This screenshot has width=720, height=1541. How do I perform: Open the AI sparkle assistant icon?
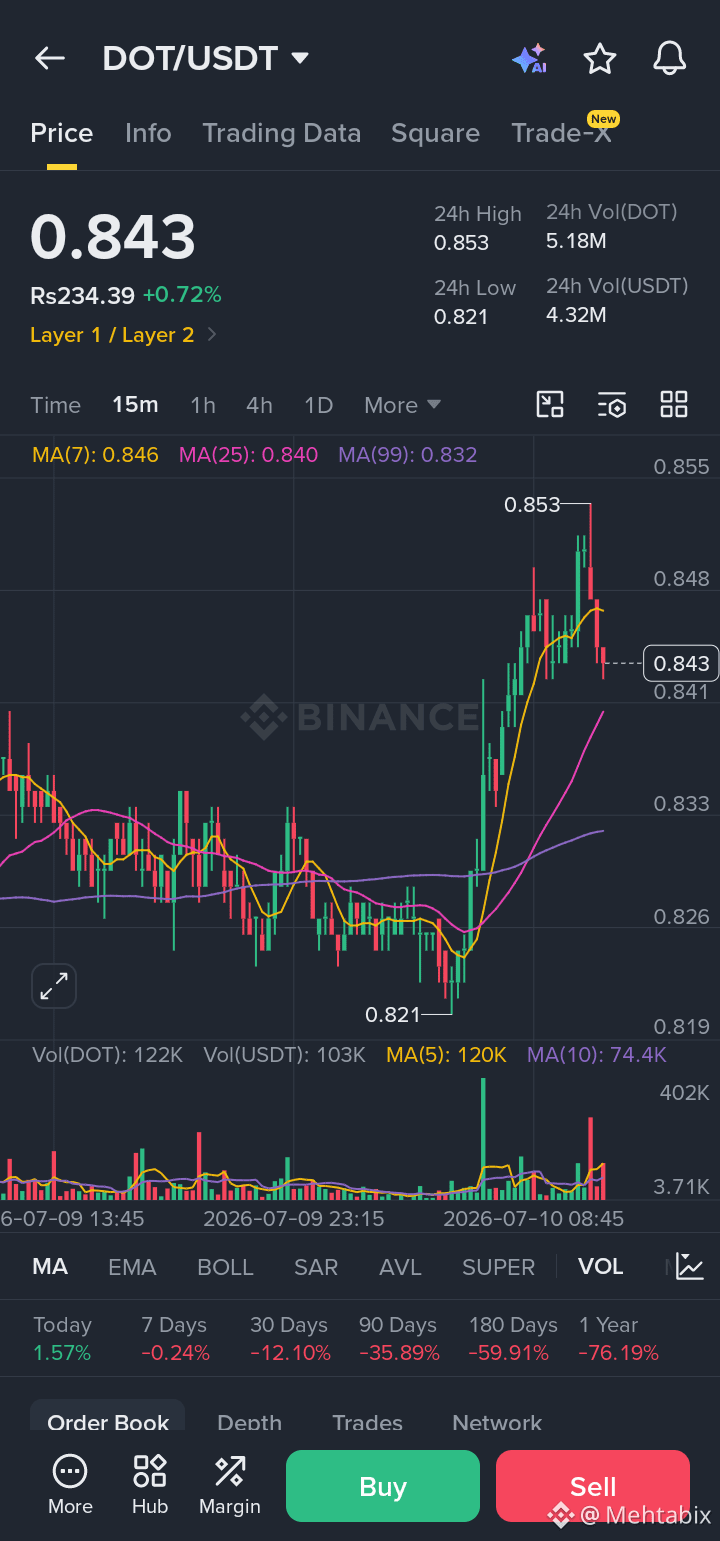(x=529, y=59)
